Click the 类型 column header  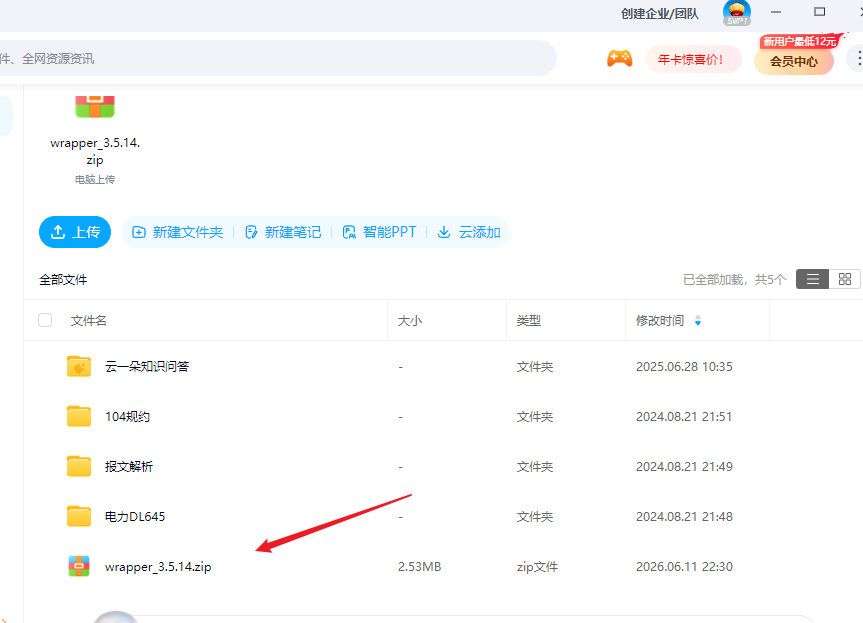click(x=529, y=320)
